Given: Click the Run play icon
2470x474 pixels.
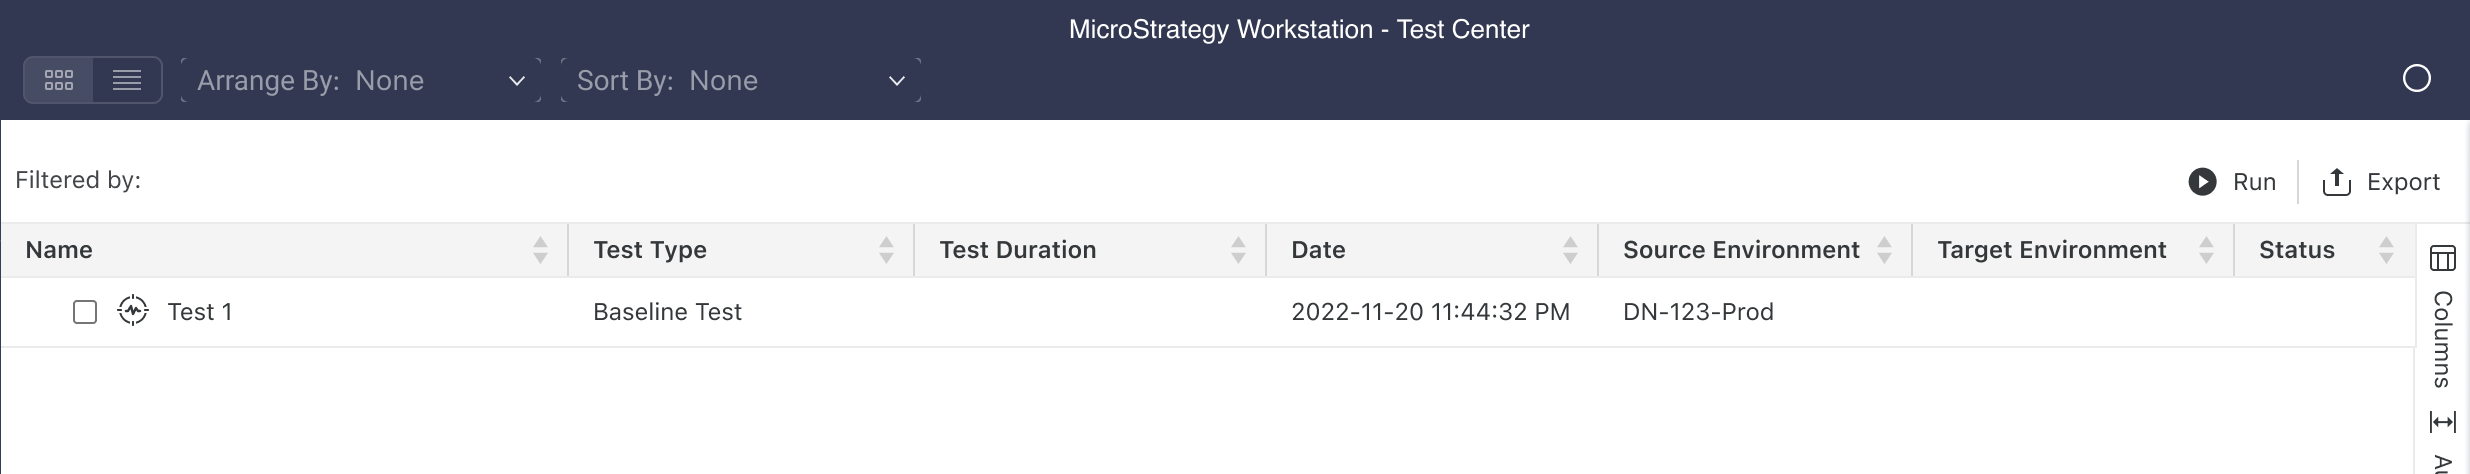Looking at the screenshot, I should [2202, 181].
